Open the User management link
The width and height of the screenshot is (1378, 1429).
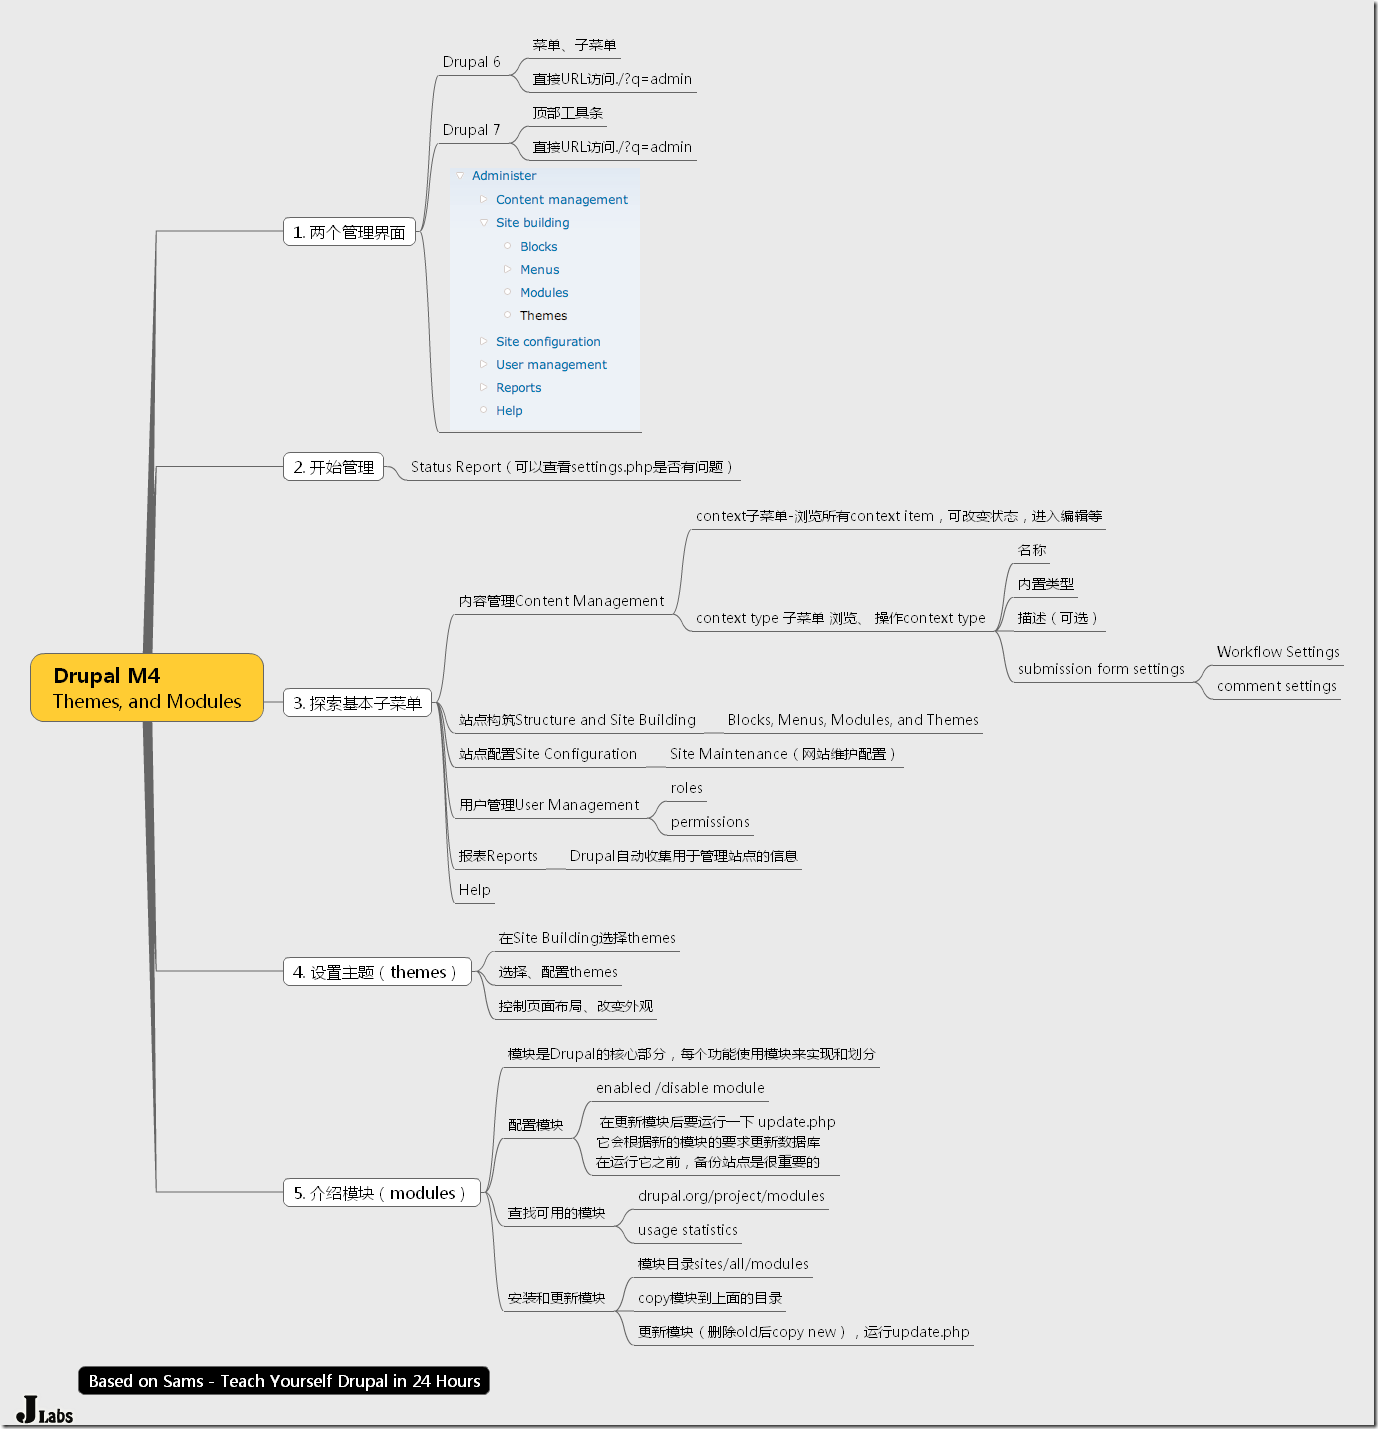click(x=551, y=365)
